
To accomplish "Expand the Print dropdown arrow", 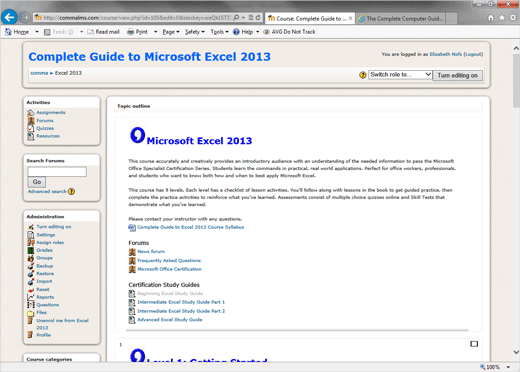I will click(155, 32).
